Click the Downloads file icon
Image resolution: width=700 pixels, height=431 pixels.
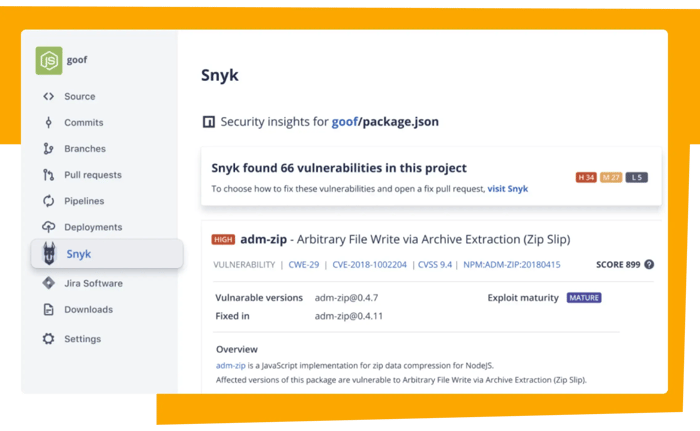(49, 310)
